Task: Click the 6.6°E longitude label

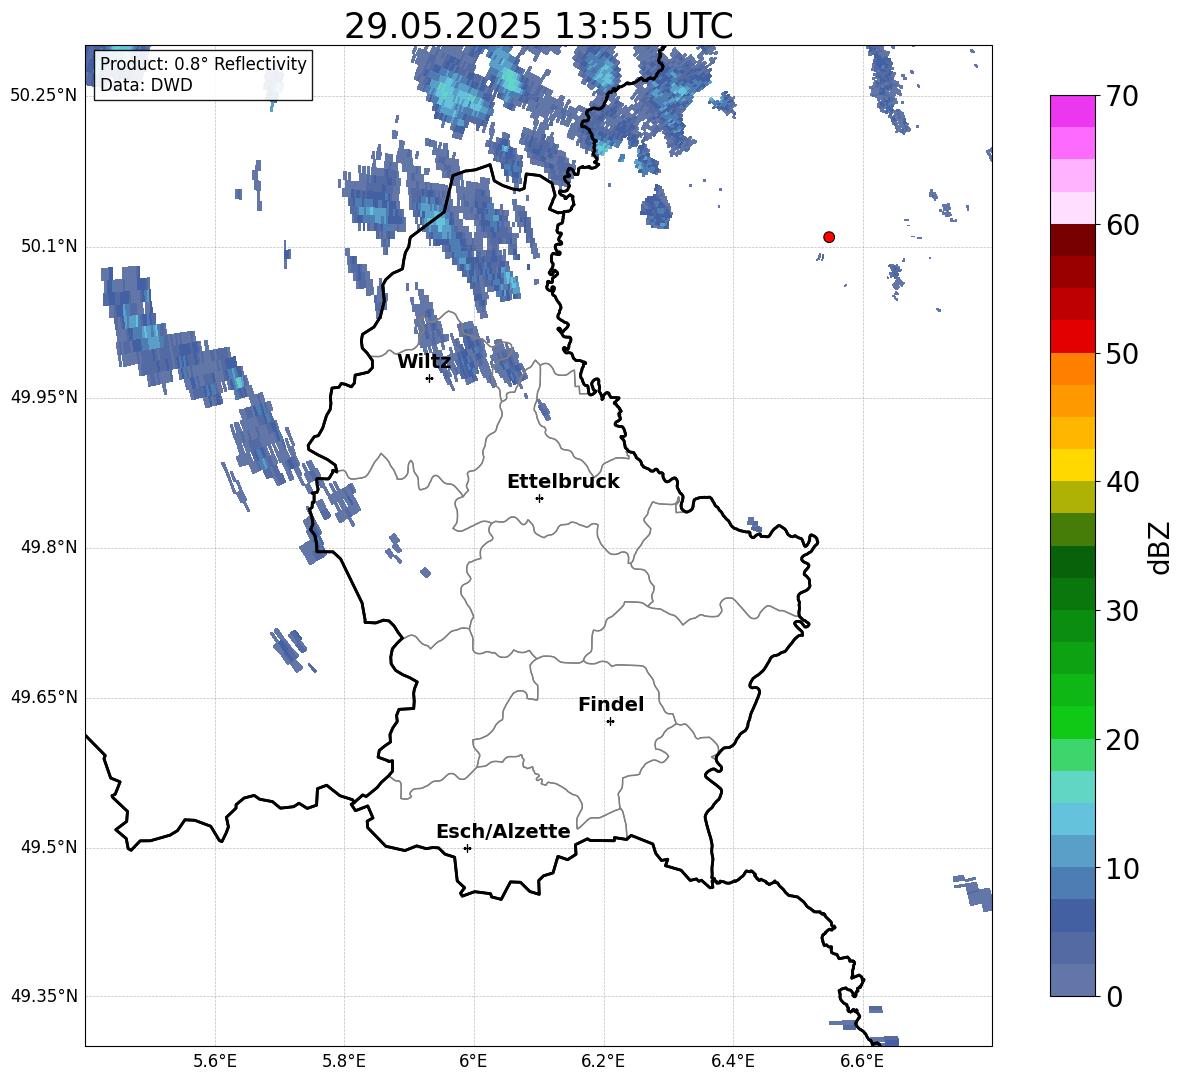Action: tap(862, 1061)
